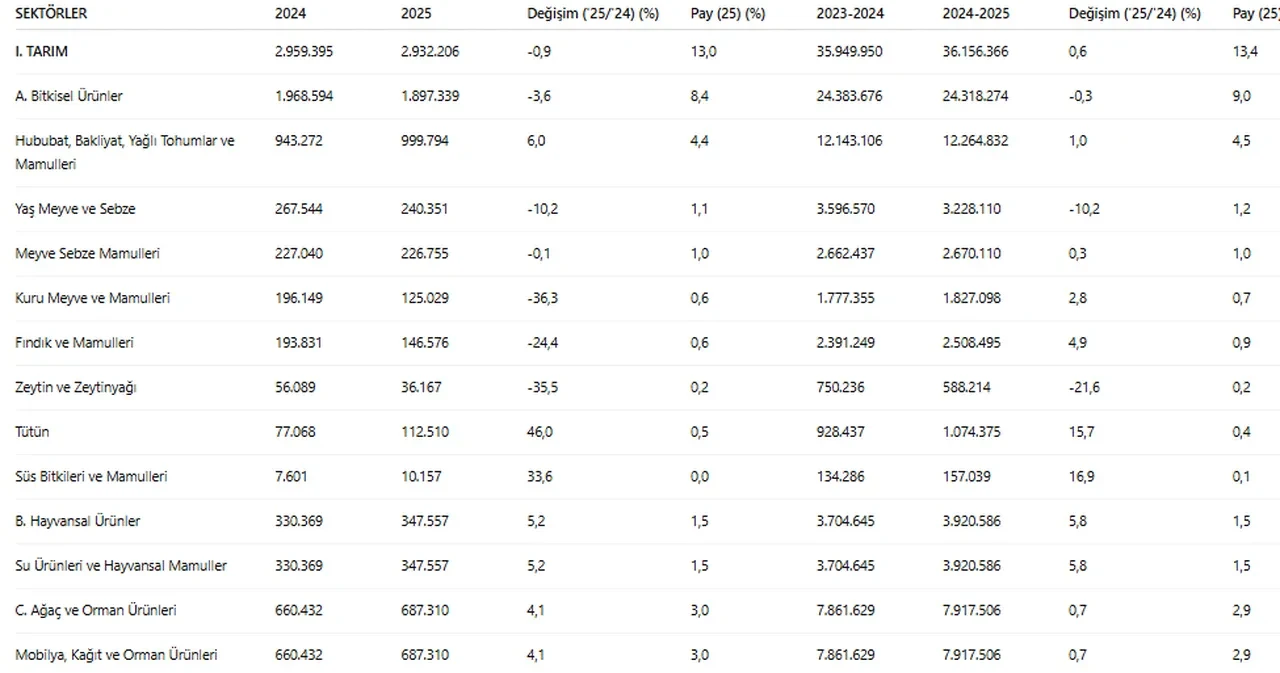Select Süs Bitkileri ve Mamulleri label
The width and height of the screenshot is (1280, 673).
coord(91,476)
